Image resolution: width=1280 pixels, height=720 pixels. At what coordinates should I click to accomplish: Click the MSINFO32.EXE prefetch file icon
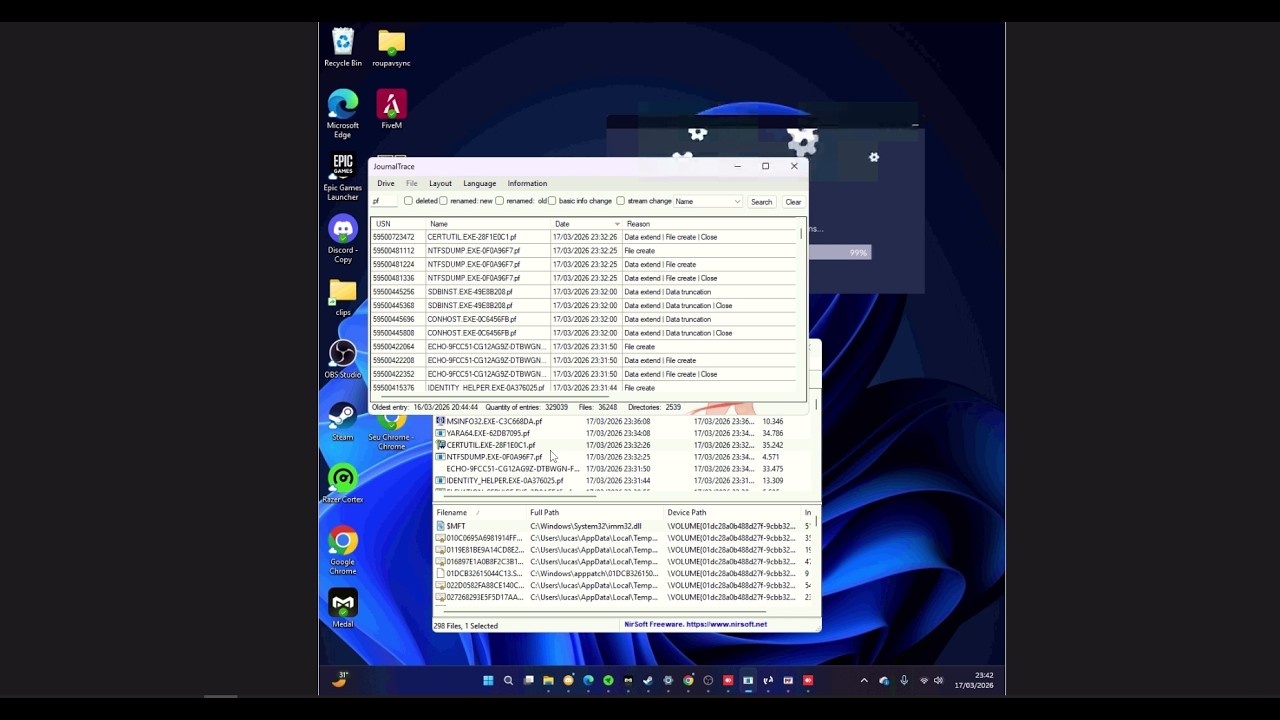click(x=440, y=421)
